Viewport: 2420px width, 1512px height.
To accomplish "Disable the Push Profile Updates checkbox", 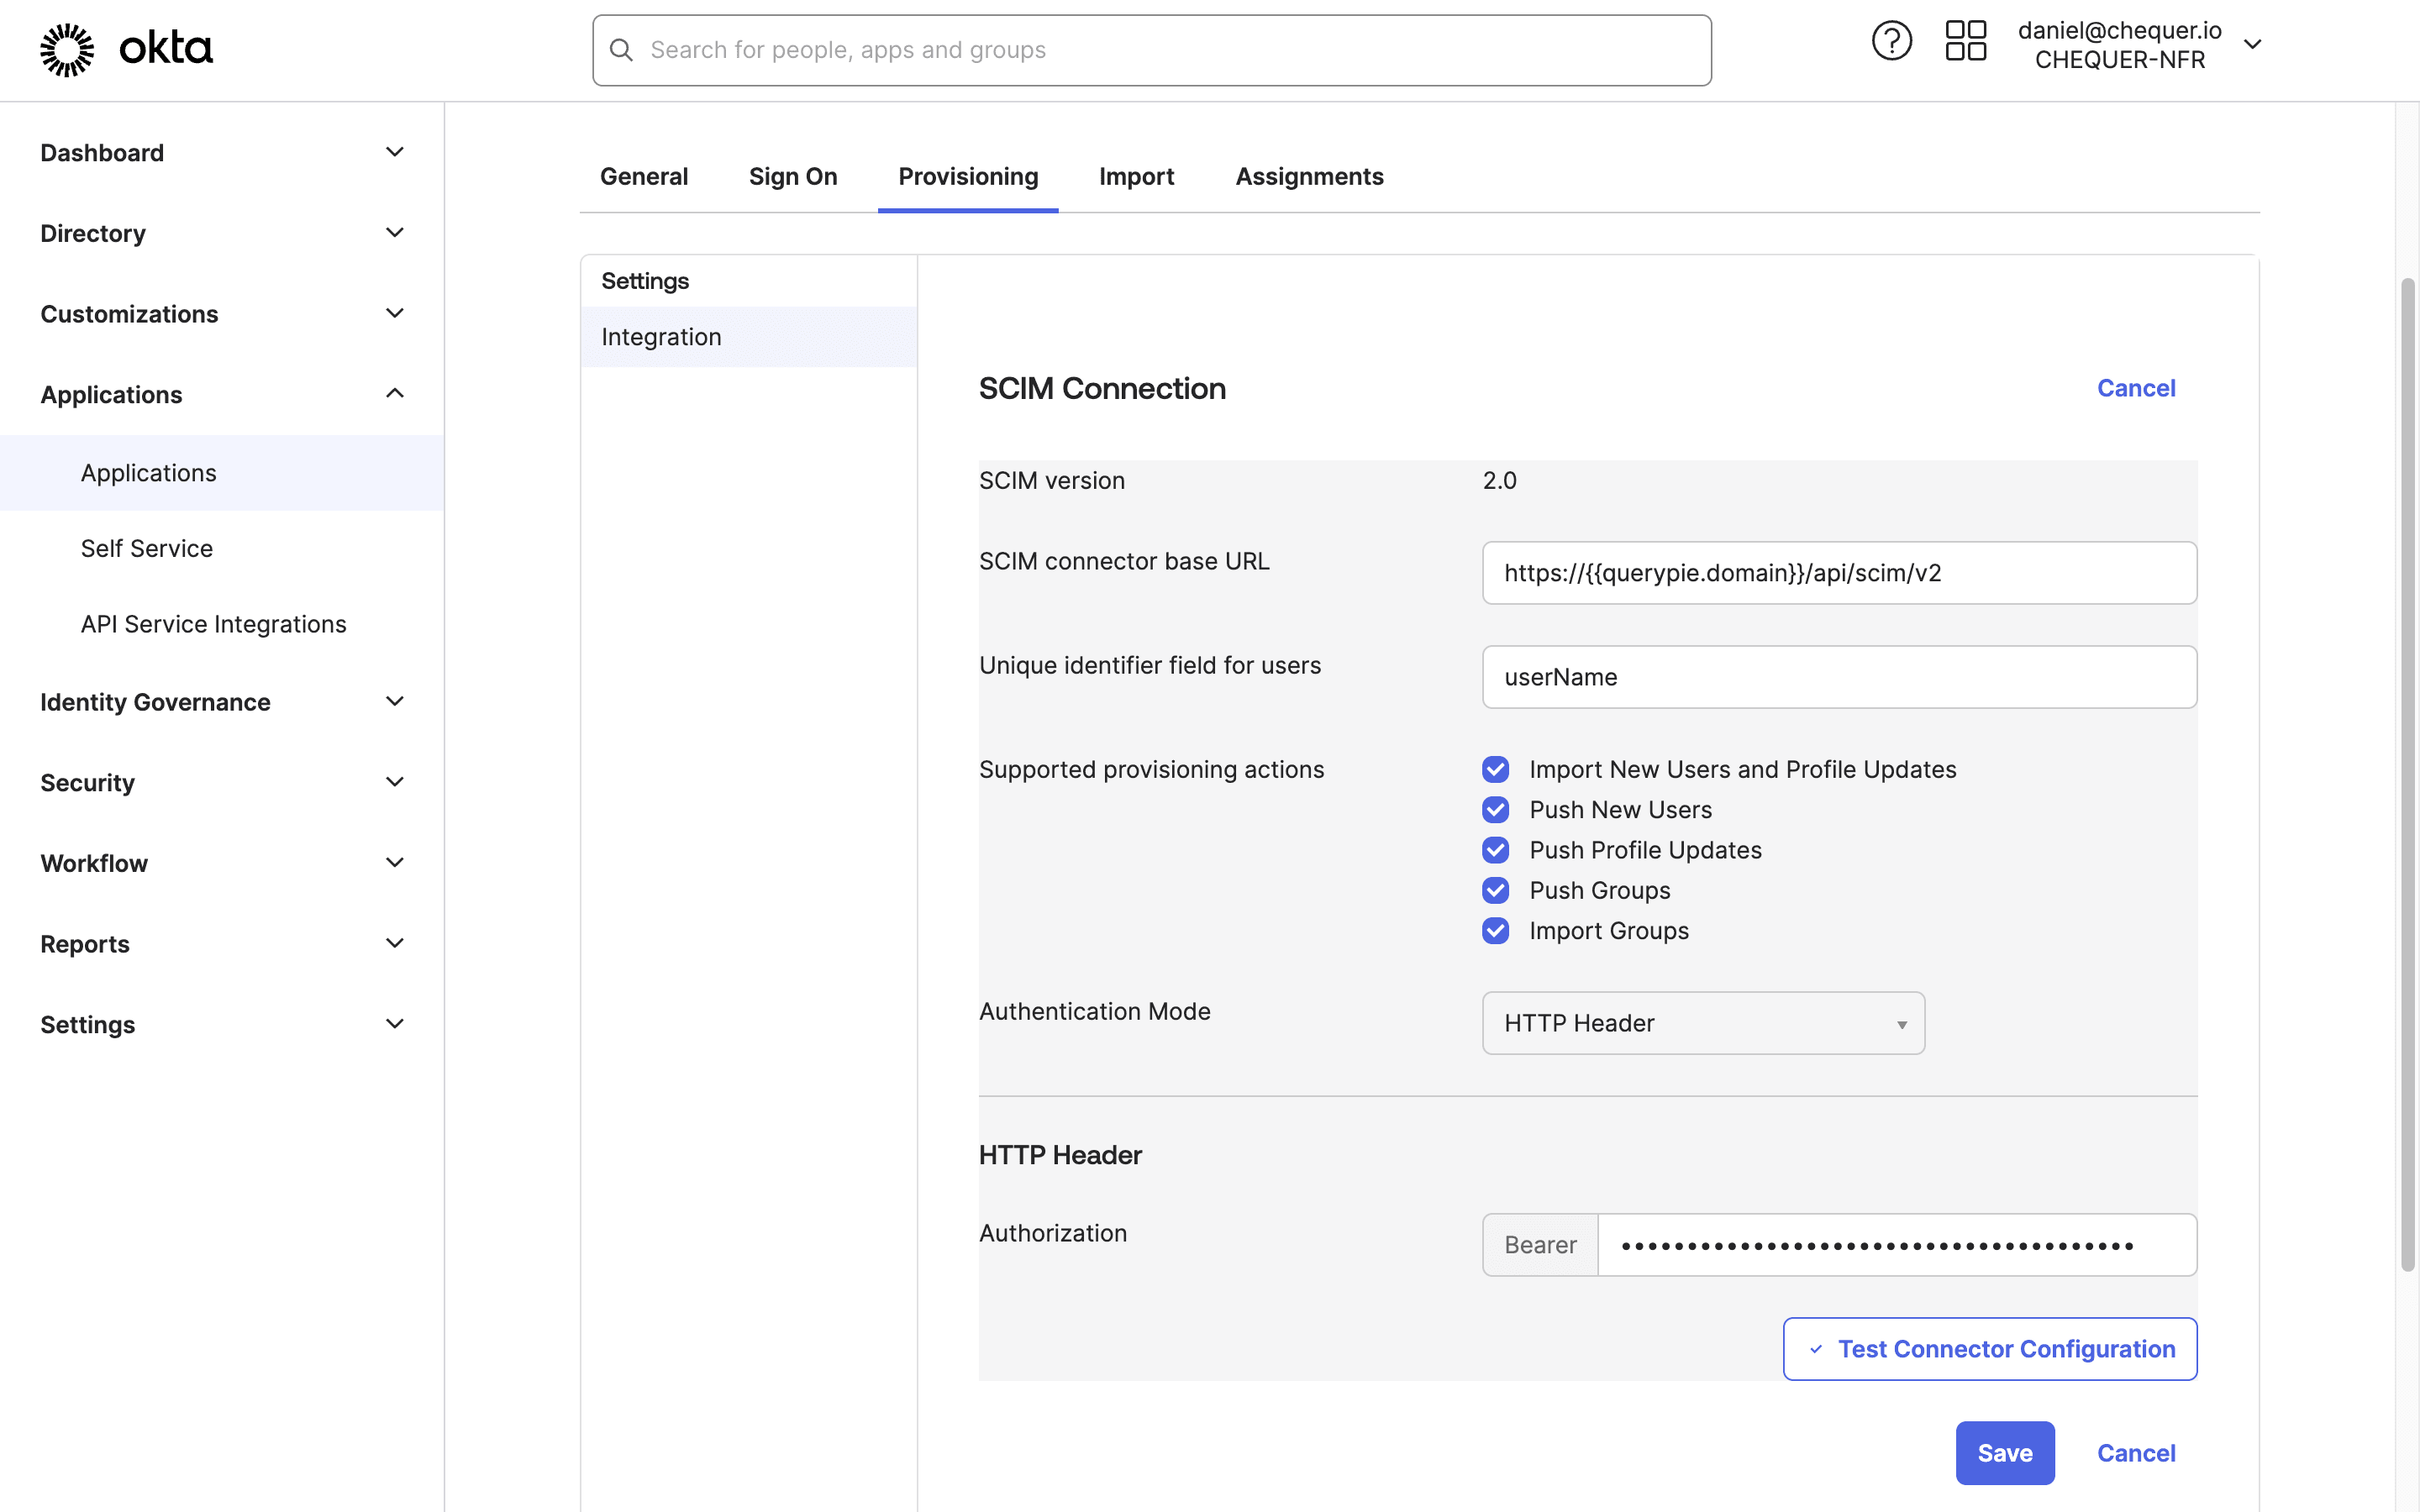I will 1495,849.
